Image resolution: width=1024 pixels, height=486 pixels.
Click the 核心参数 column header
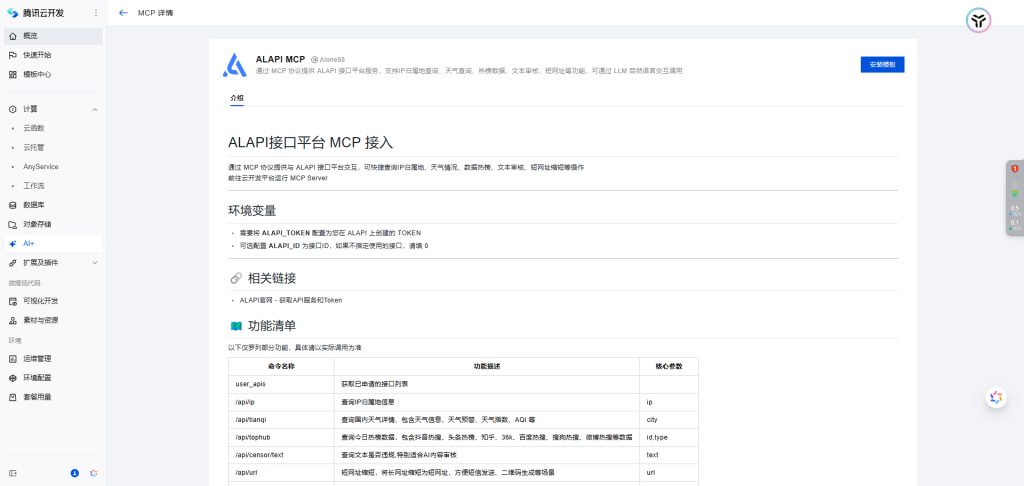click(669, 366)
